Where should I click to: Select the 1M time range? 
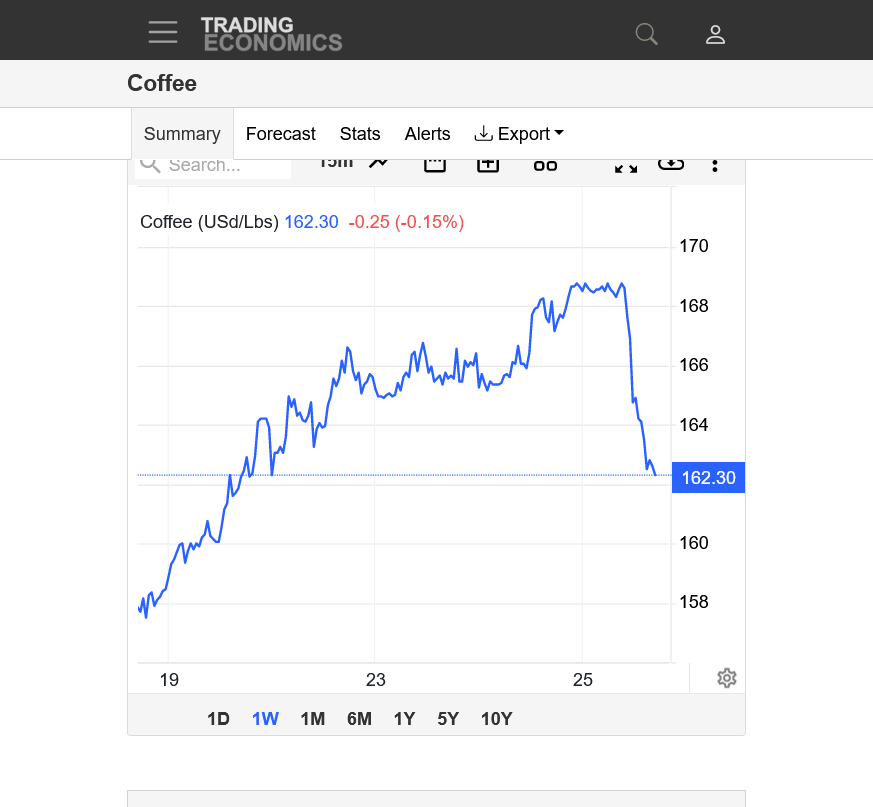[x=313, y=718]
